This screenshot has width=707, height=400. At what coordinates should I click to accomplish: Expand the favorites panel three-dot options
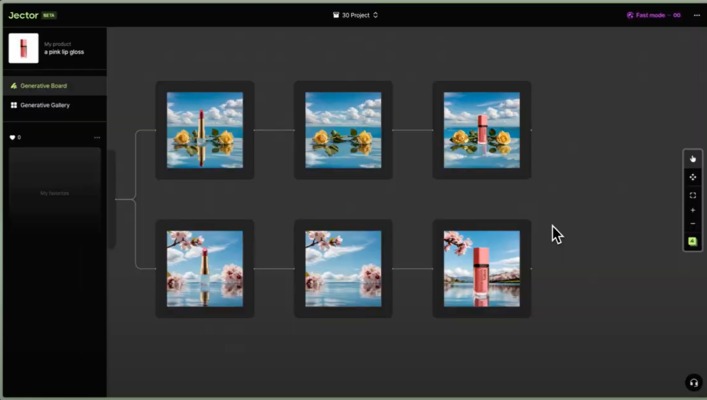pyautogui.click(x=97, y=137)
